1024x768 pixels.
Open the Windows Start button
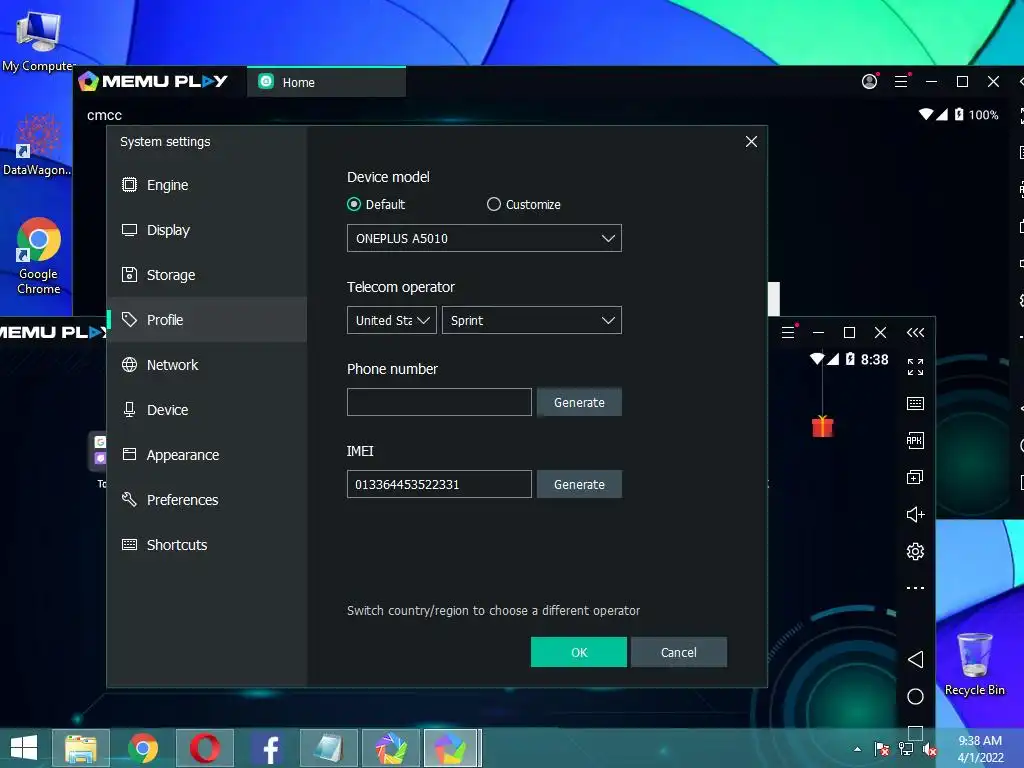pos(24,748)
